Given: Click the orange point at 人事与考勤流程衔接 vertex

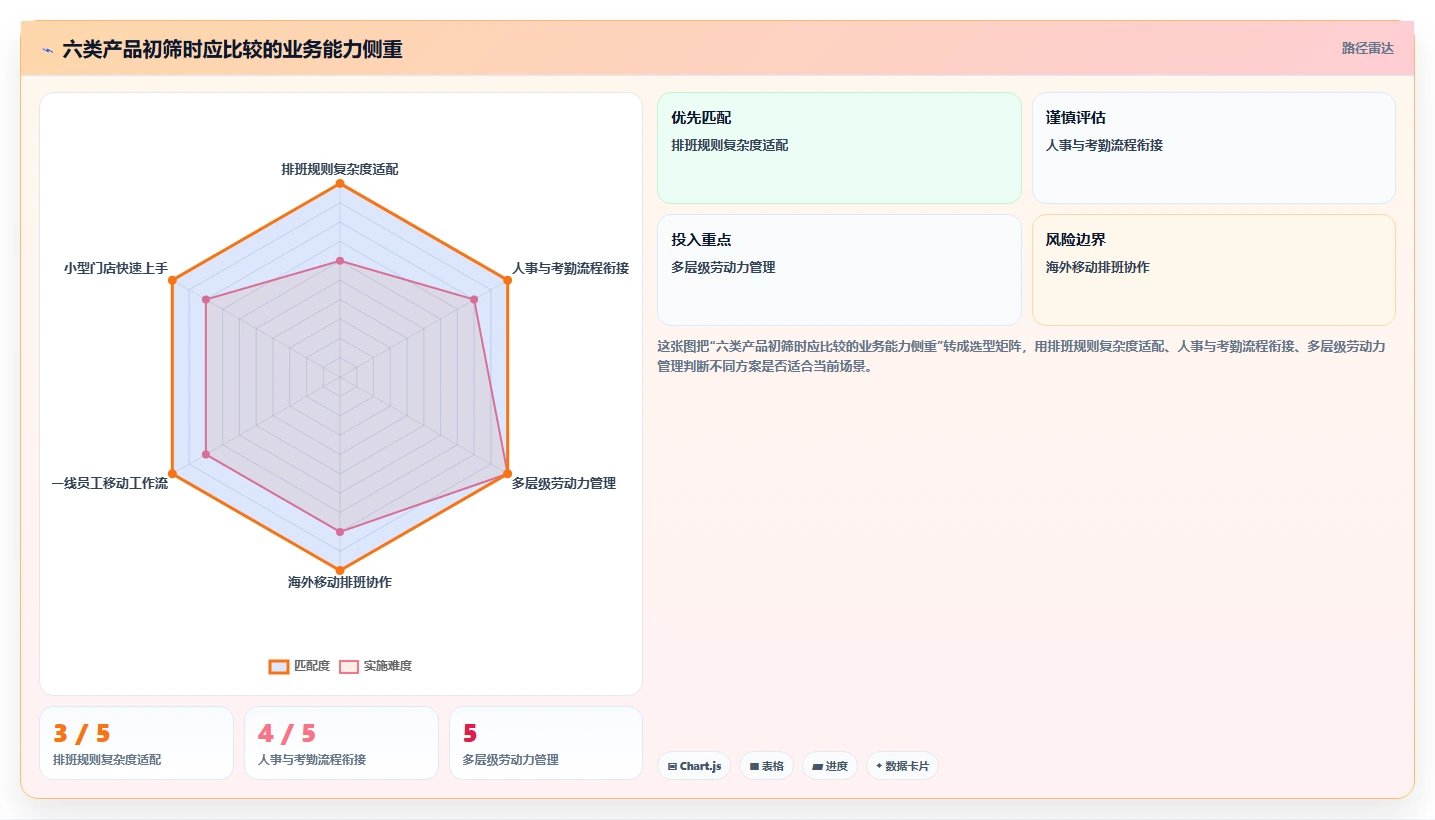Looking at the screenshot, I should [x=507, y=281].
